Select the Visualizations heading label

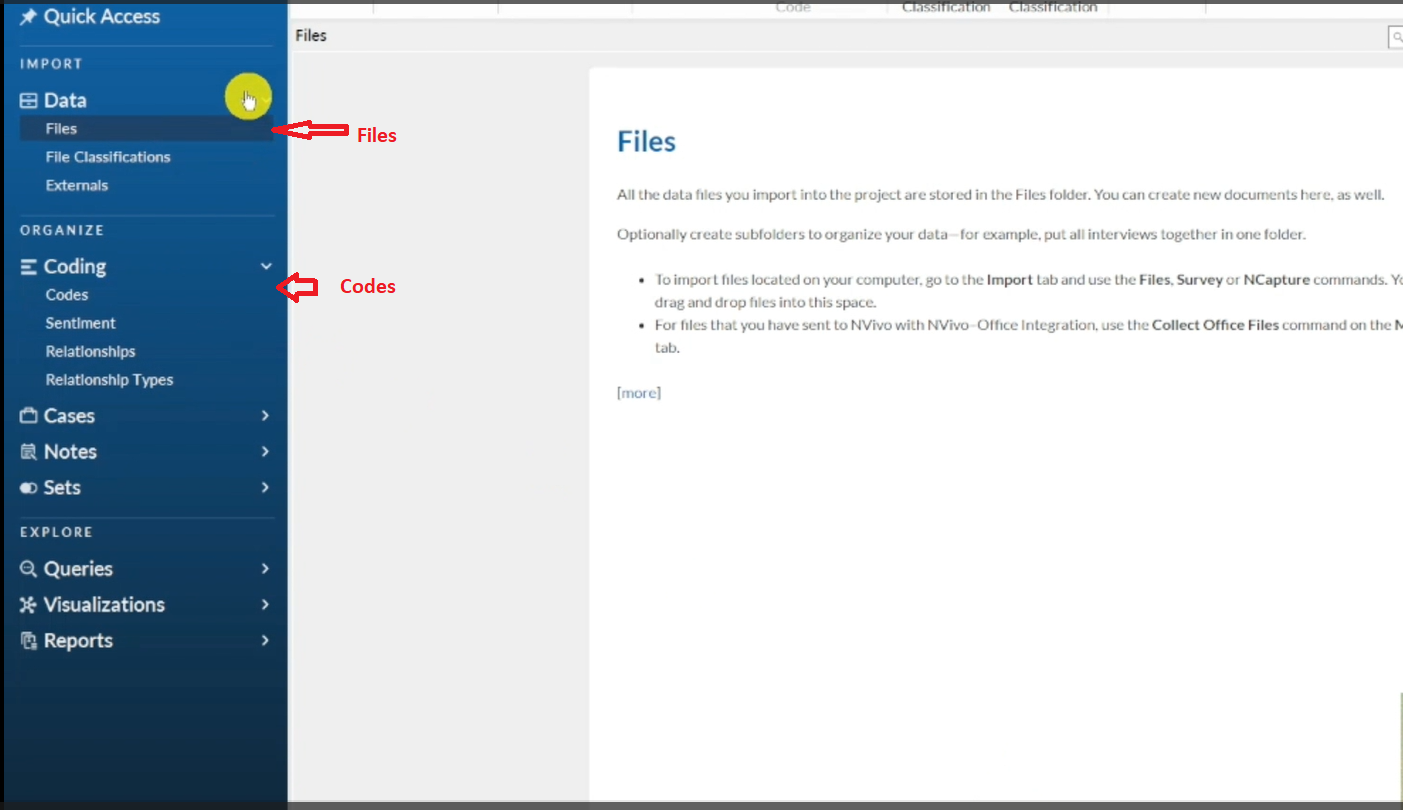pyautogui.click(x=104, y=605)
